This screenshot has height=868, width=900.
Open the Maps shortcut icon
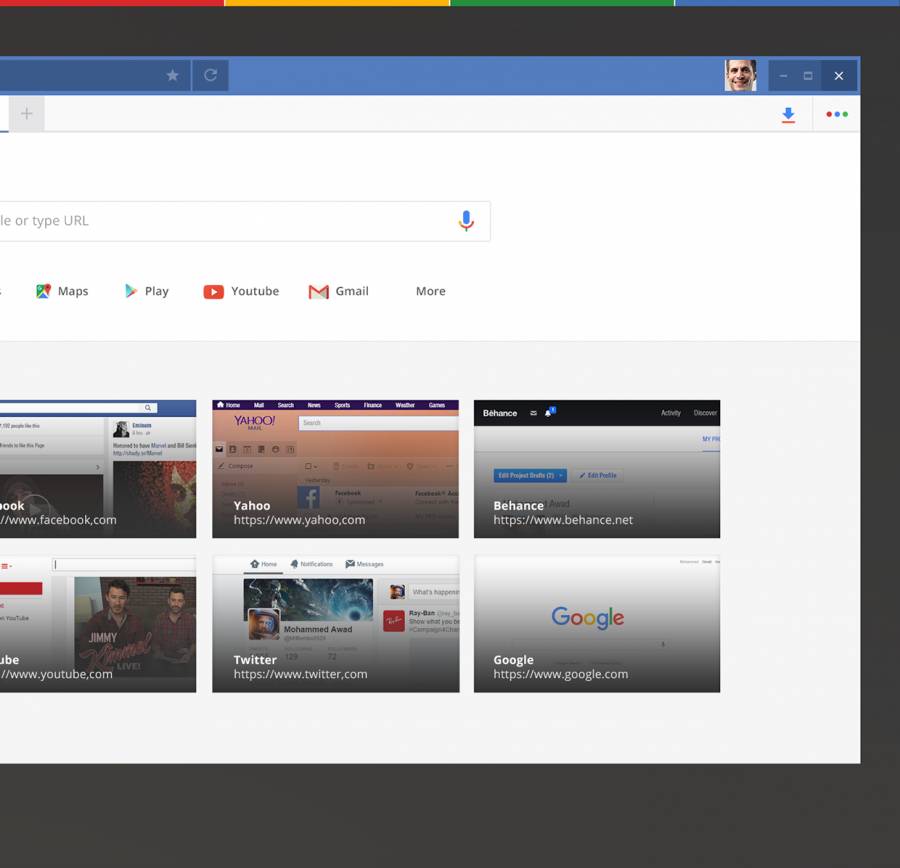44,291
